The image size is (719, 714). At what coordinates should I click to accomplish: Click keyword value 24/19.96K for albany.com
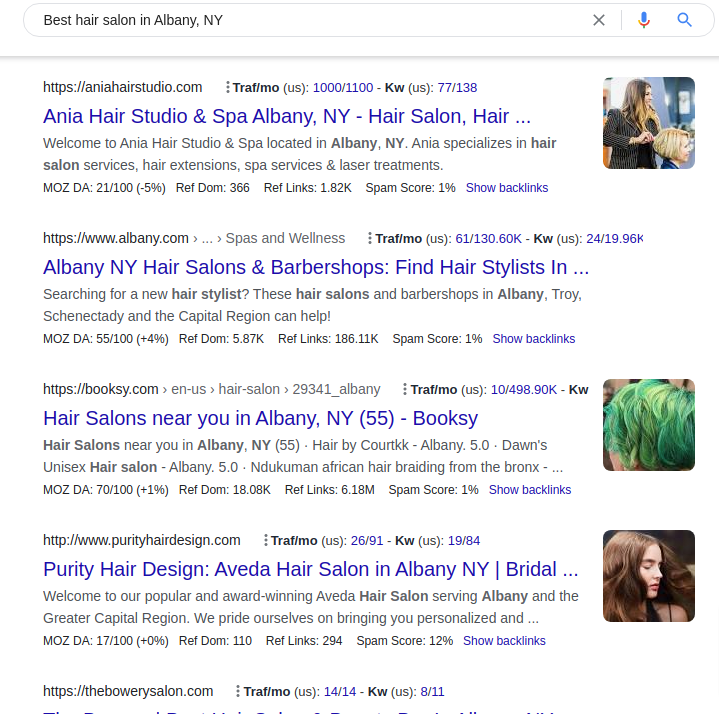[615, 238]
